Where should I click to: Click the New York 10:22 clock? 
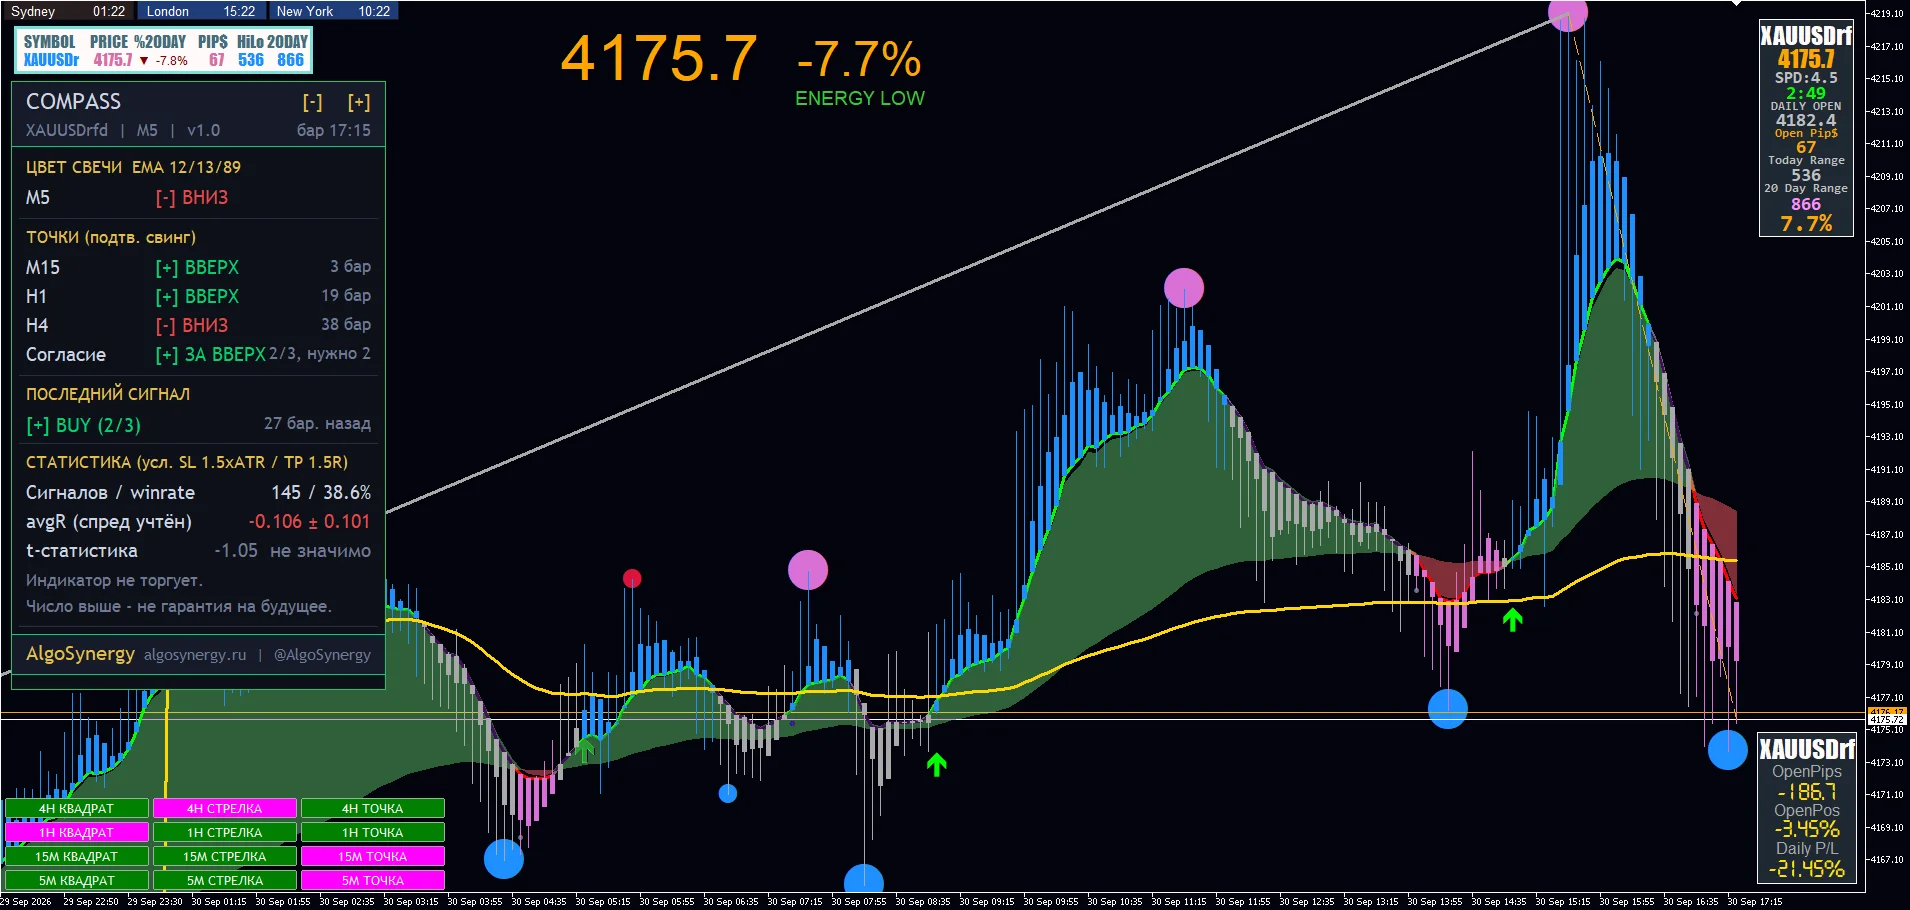pyautogui.click(x=333, y=11)
